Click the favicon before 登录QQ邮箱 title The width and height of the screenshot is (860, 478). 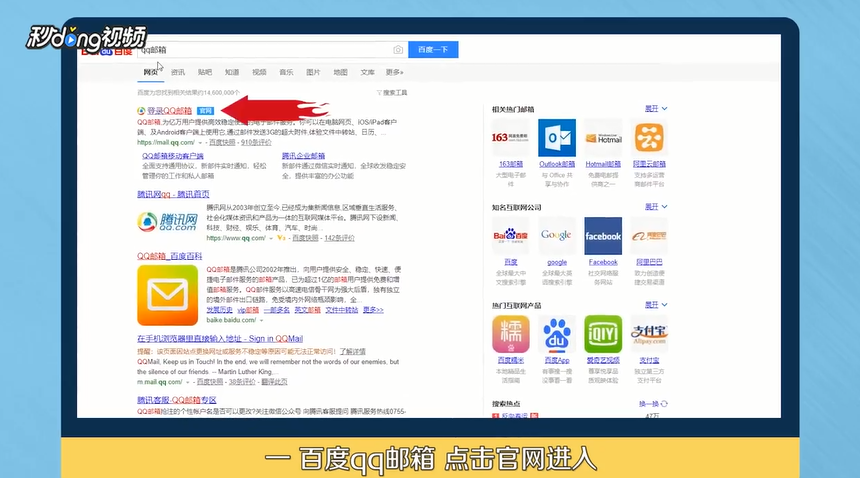click(141, 111)
